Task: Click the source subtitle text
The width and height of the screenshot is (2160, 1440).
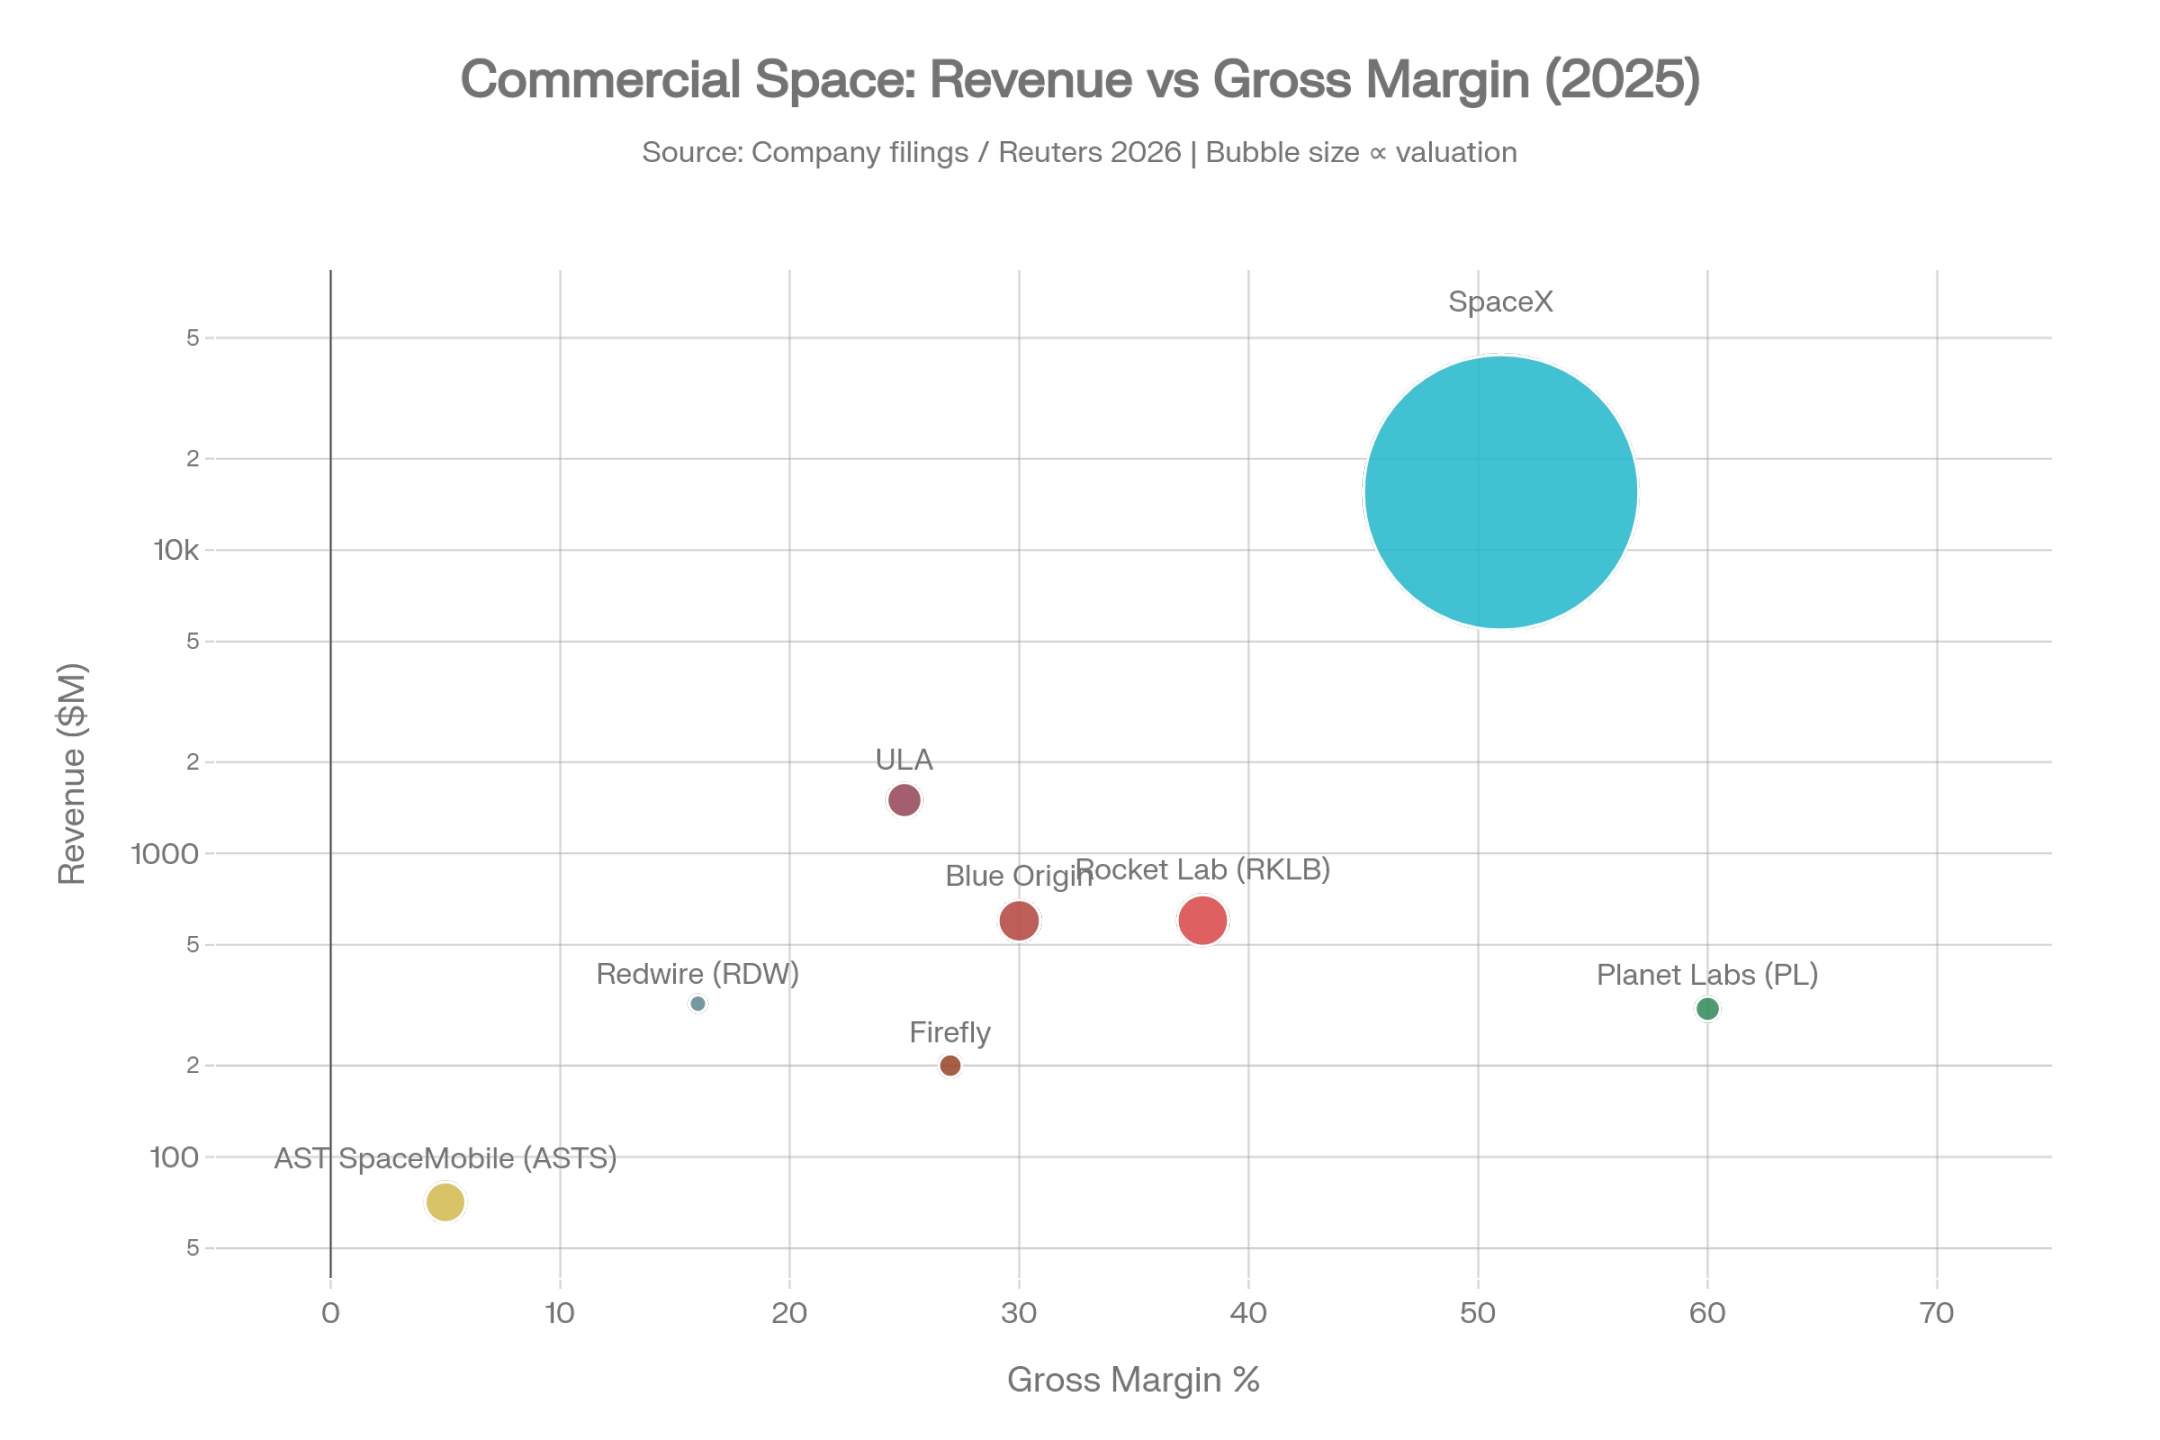Action: (1079, 152)
